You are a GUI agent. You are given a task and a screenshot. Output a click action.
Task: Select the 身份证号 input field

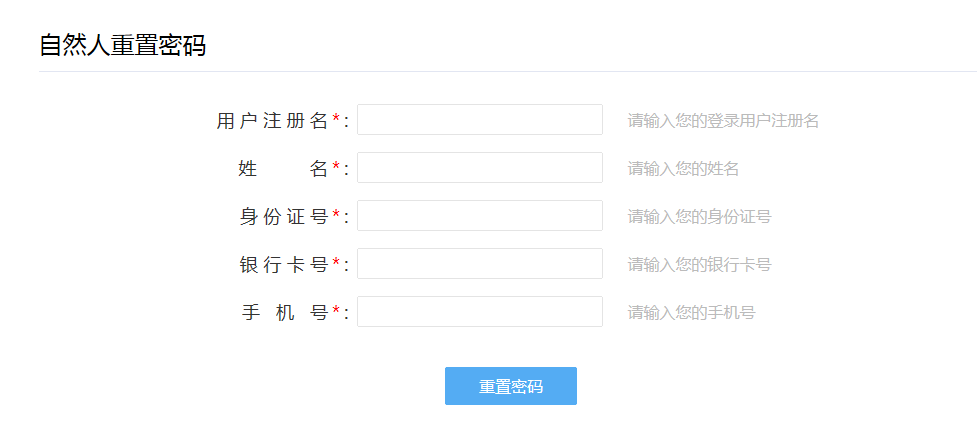[480, 216]
